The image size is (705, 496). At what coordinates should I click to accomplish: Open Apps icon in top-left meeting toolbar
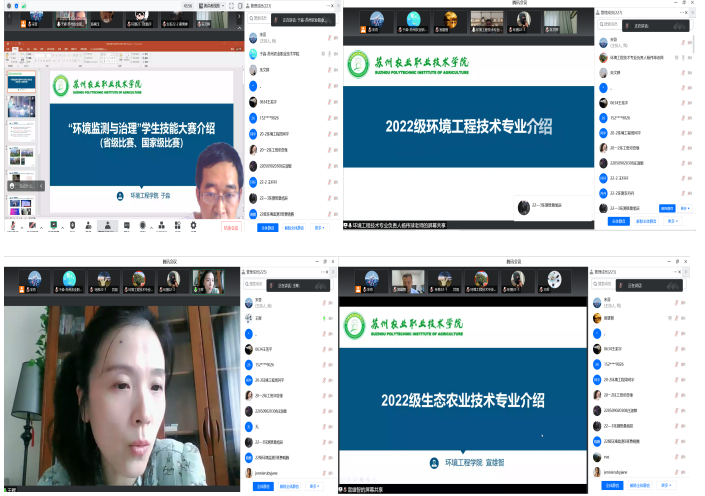pos(178,225)
